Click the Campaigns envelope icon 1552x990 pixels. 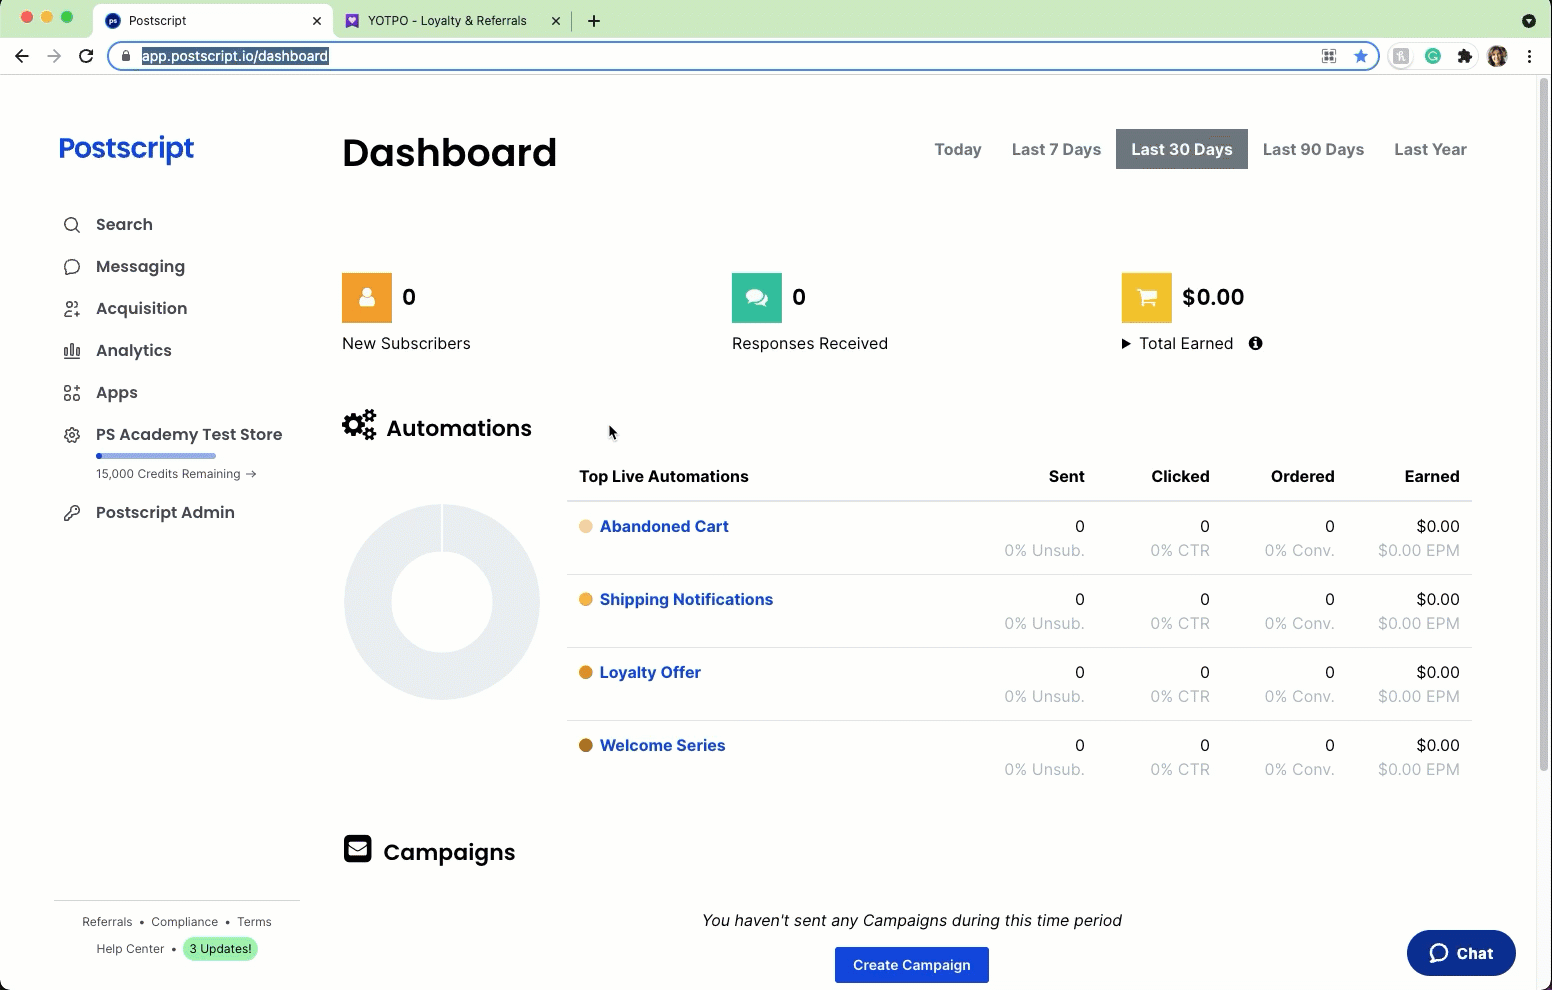(358, 849)
